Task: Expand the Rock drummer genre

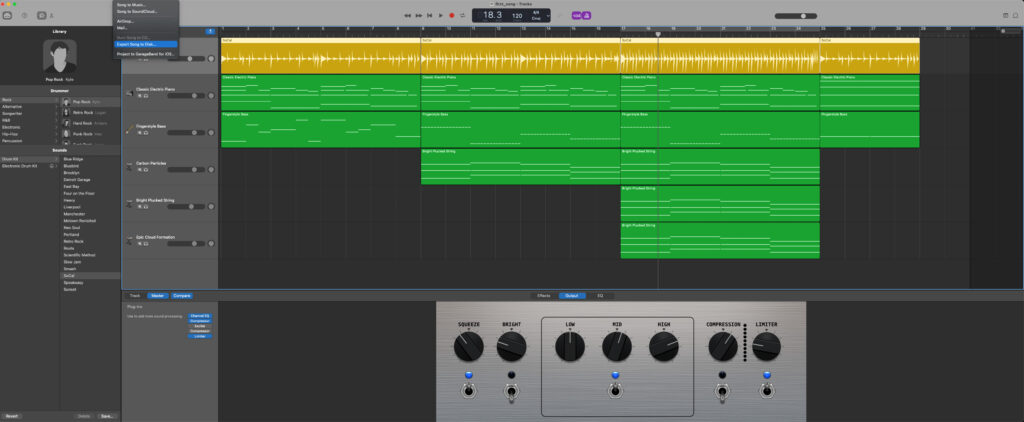Action: [x=28, y=101]
